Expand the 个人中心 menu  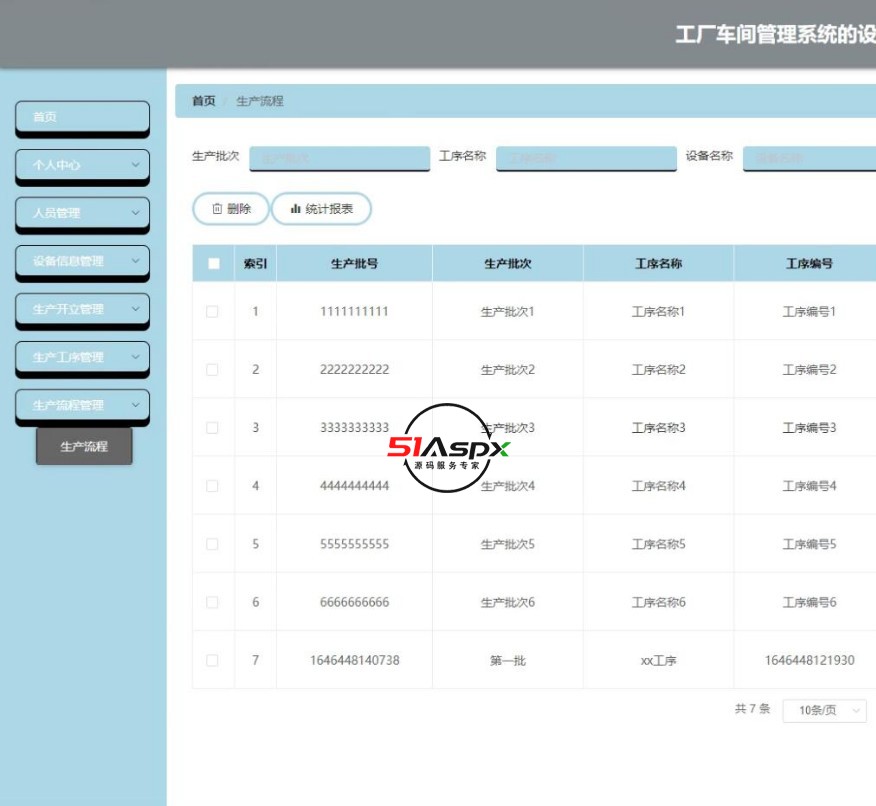tap(81, 165)
